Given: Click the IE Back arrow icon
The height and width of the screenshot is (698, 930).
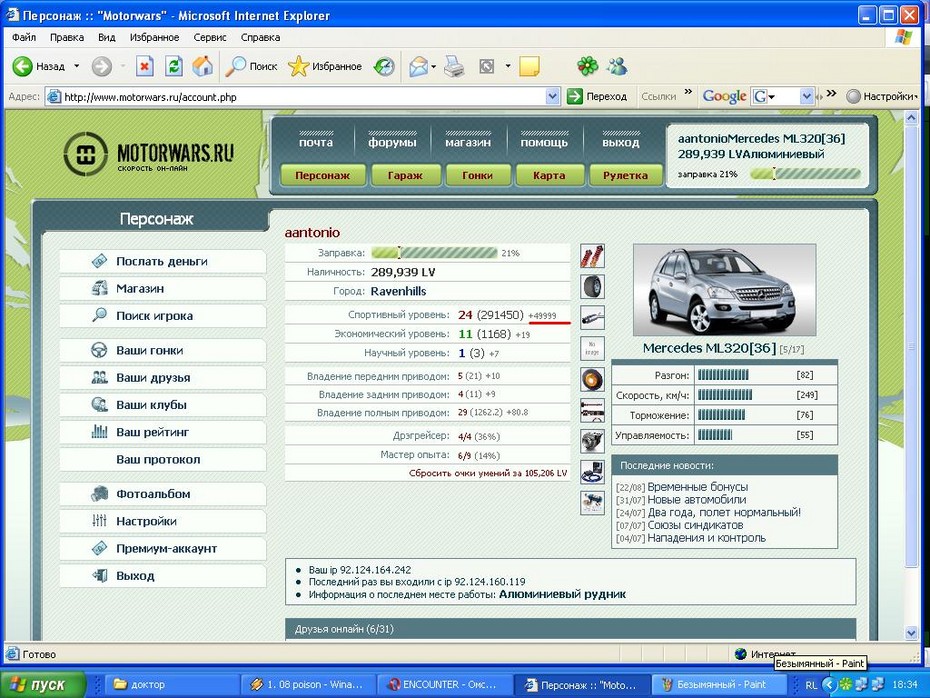Looking at the screenshot, I should pyautogui.click(x=23, y=66).
